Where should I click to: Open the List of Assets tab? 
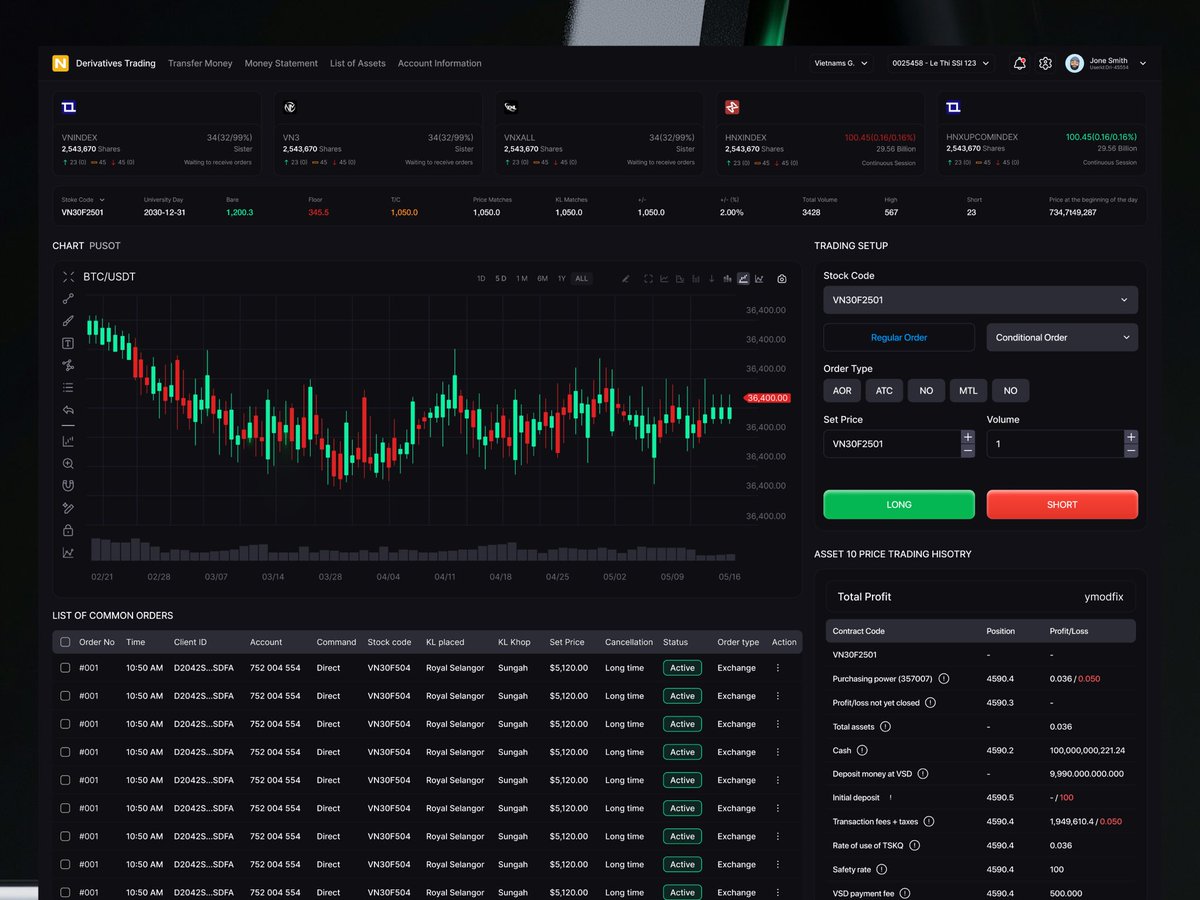coord(357,63)
